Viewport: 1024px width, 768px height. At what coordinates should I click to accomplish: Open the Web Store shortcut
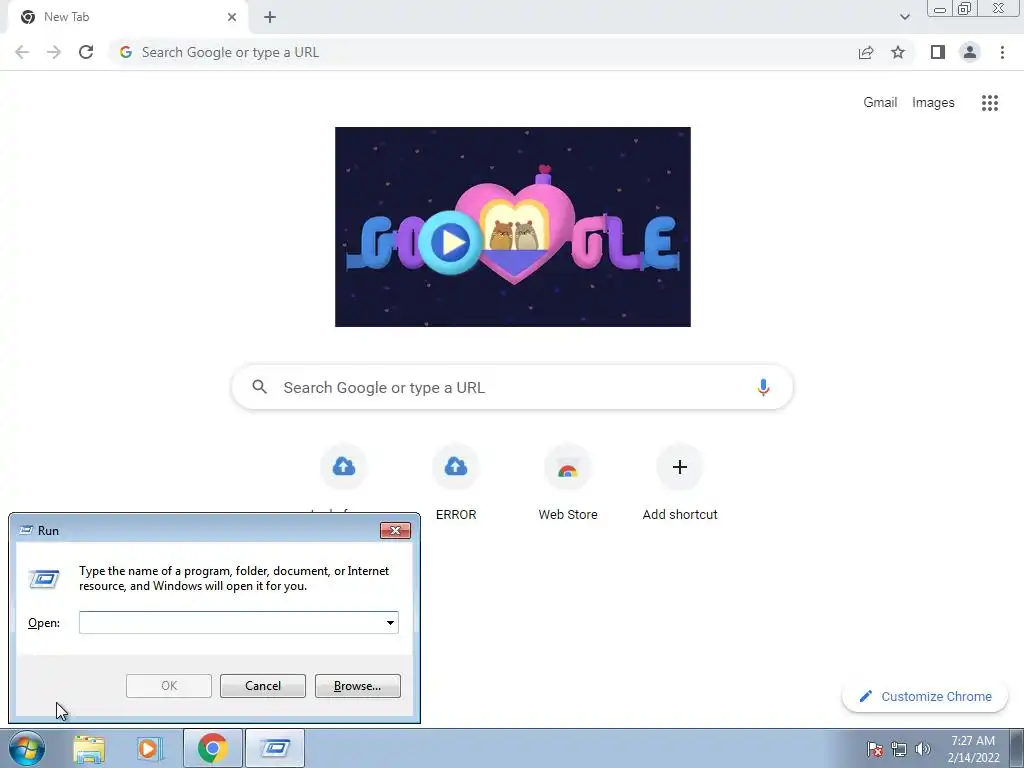click(568, 482)
